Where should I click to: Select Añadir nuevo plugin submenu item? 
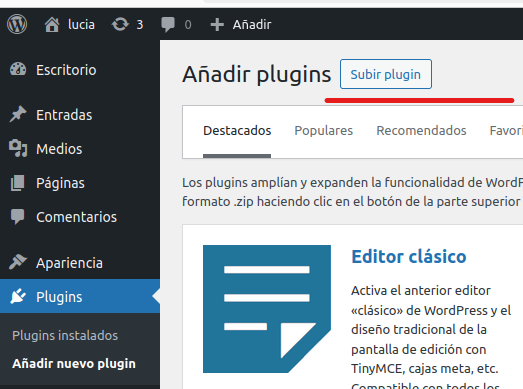[x=74, y=364]
